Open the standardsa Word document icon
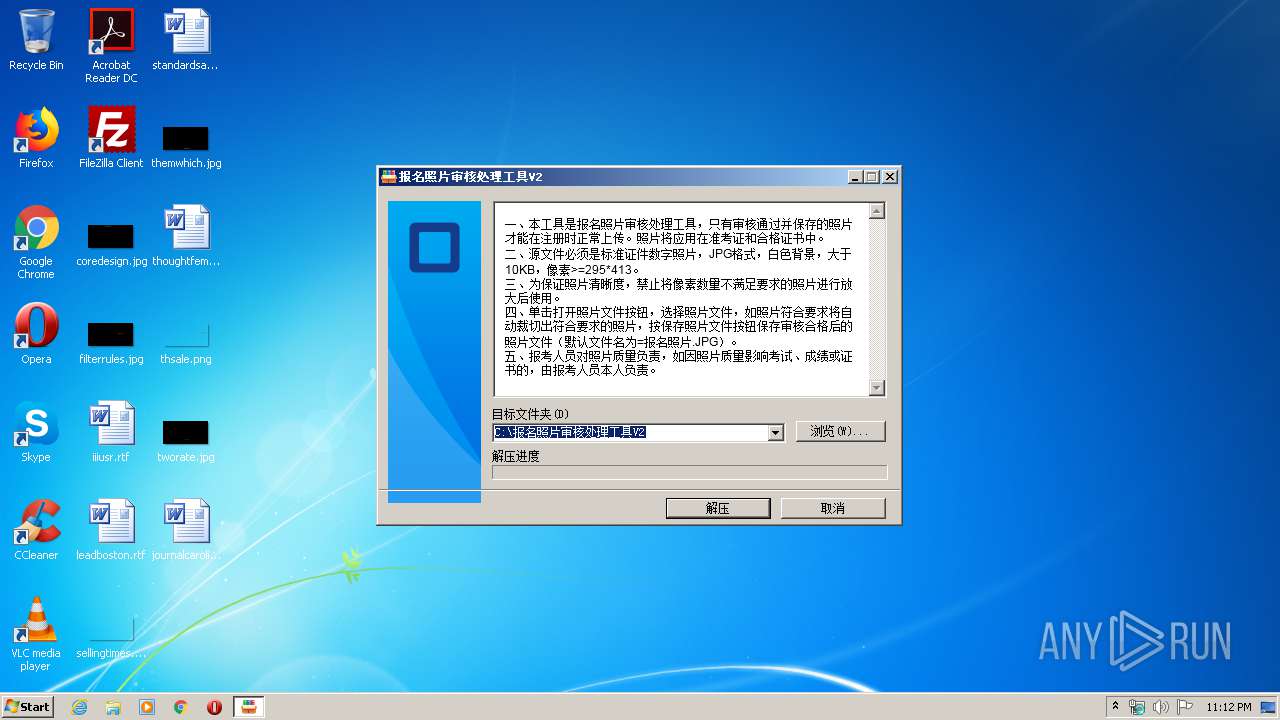Image resolution: width=1280 pixels, height=720 pixels. 186,40
